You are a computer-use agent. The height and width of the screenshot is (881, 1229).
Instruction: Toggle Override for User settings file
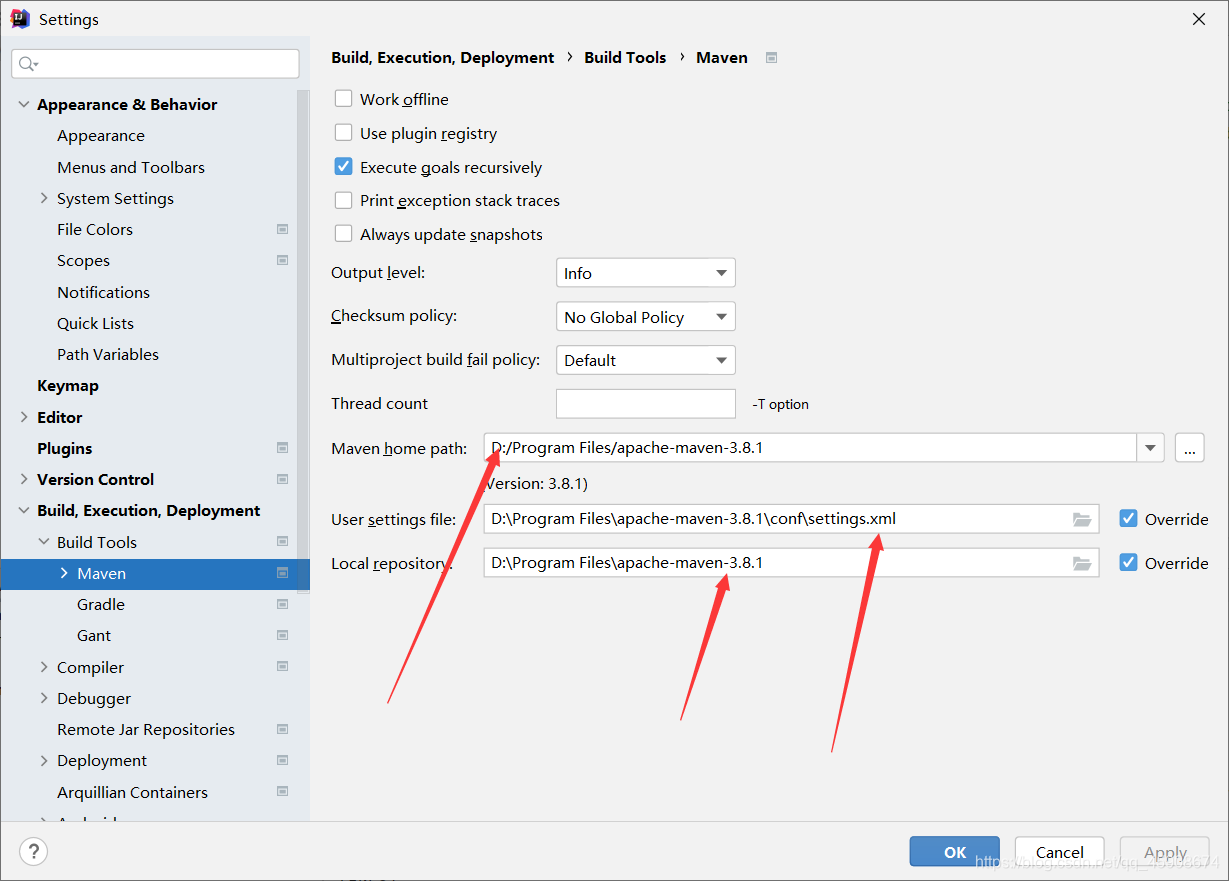click(1129, 519)
